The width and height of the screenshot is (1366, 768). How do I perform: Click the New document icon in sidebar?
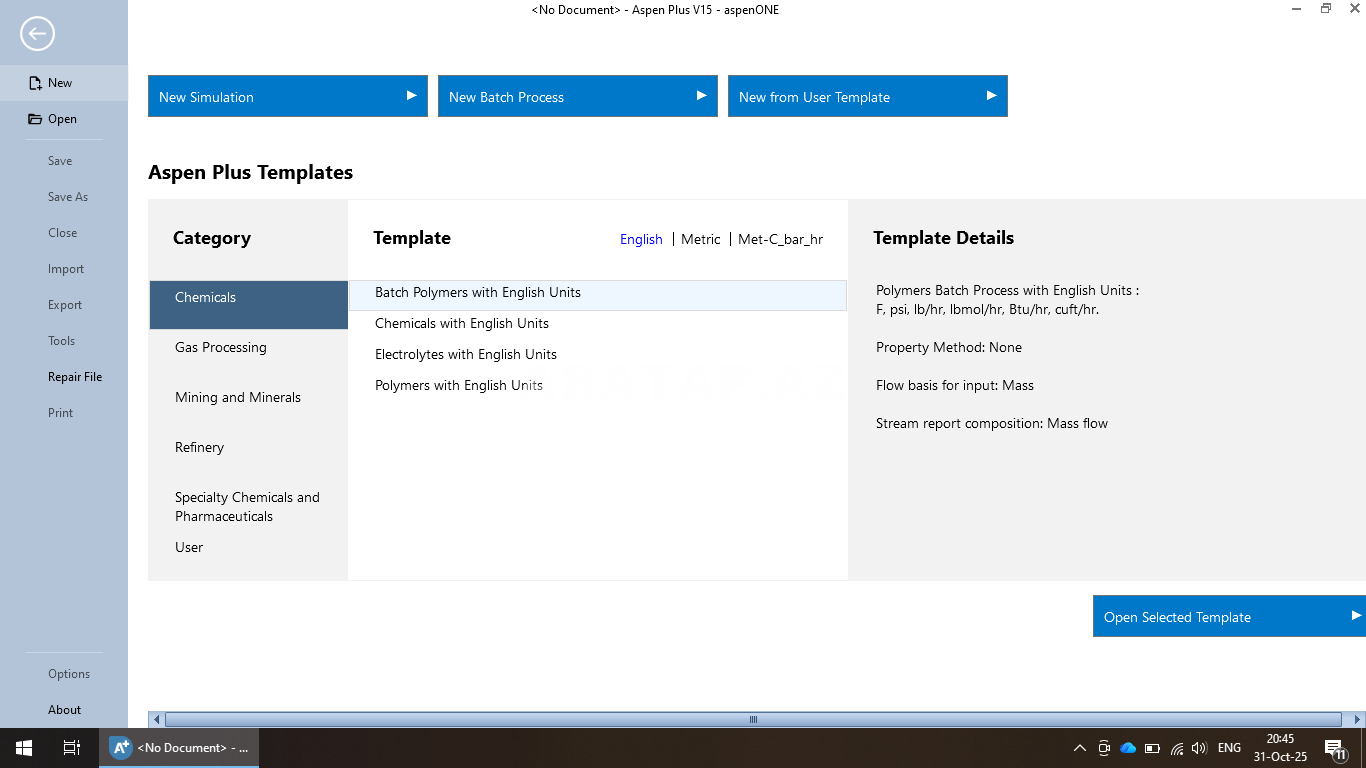[36, 83]
